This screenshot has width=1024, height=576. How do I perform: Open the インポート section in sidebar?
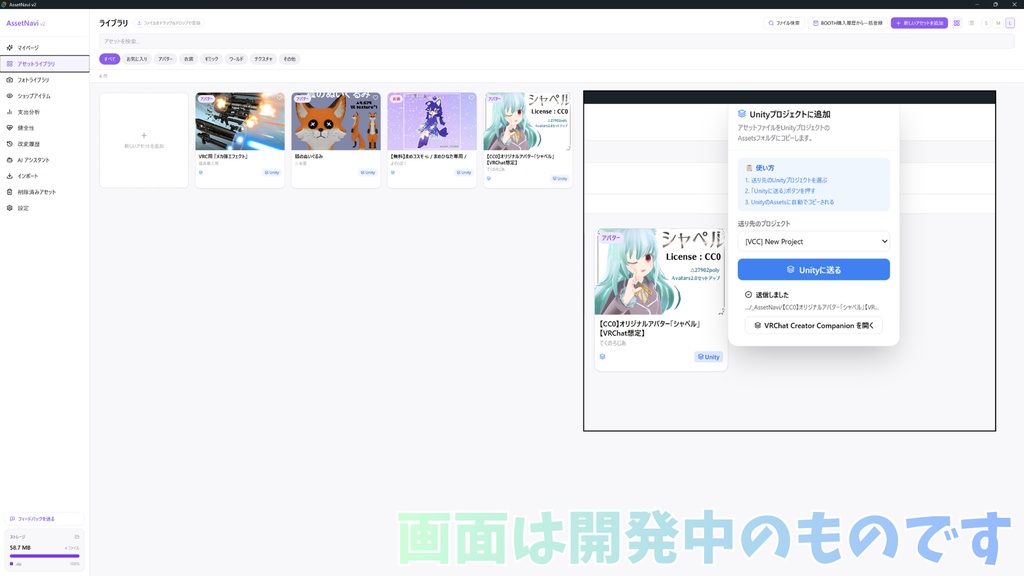click(x=40, y=175)
